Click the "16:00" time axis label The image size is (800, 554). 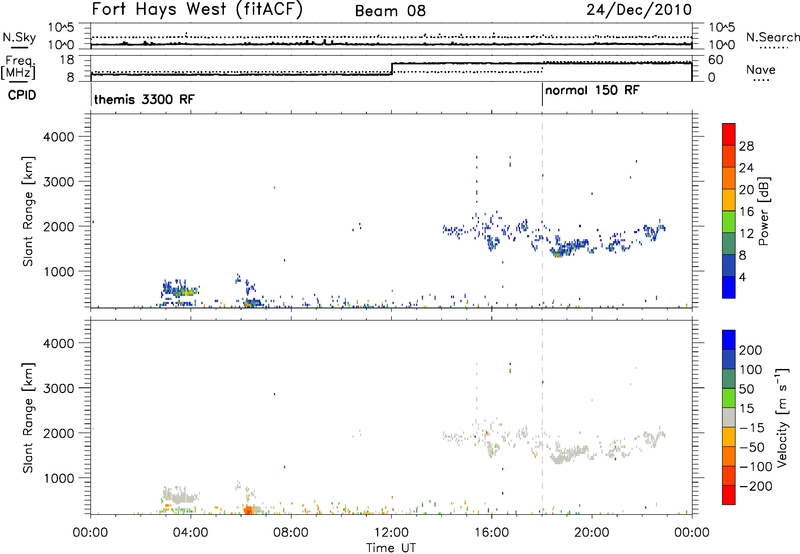click(x=491, y=533)
